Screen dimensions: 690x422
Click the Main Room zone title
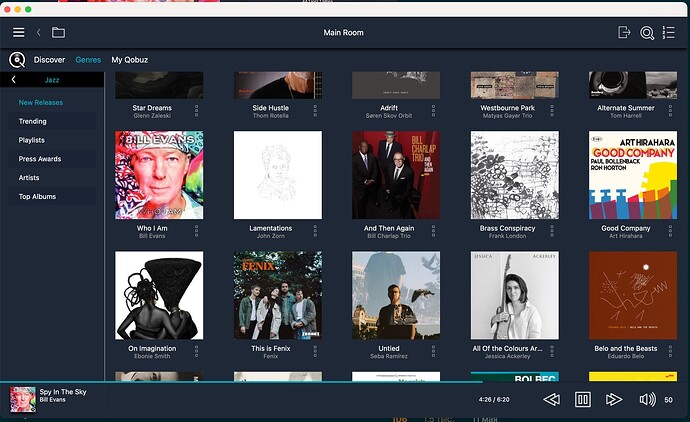click(344, 33)
